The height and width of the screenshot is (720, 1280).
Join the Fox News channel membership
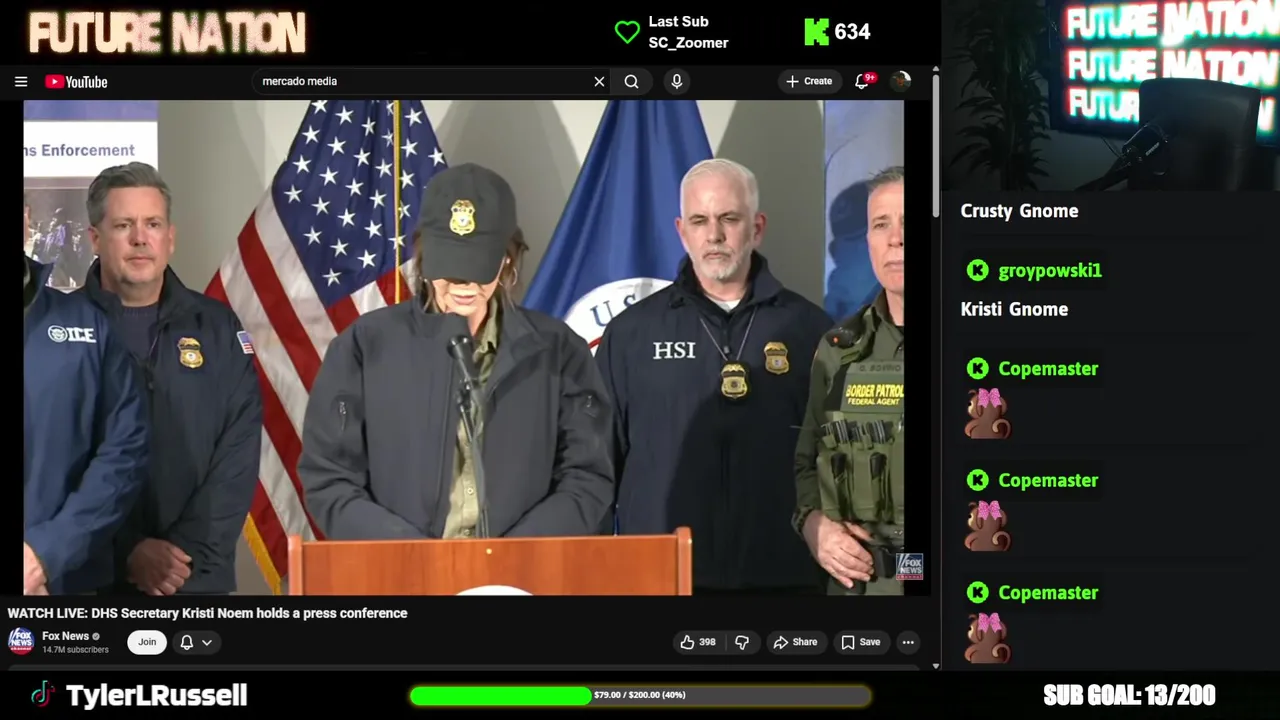tap(147, 642)
